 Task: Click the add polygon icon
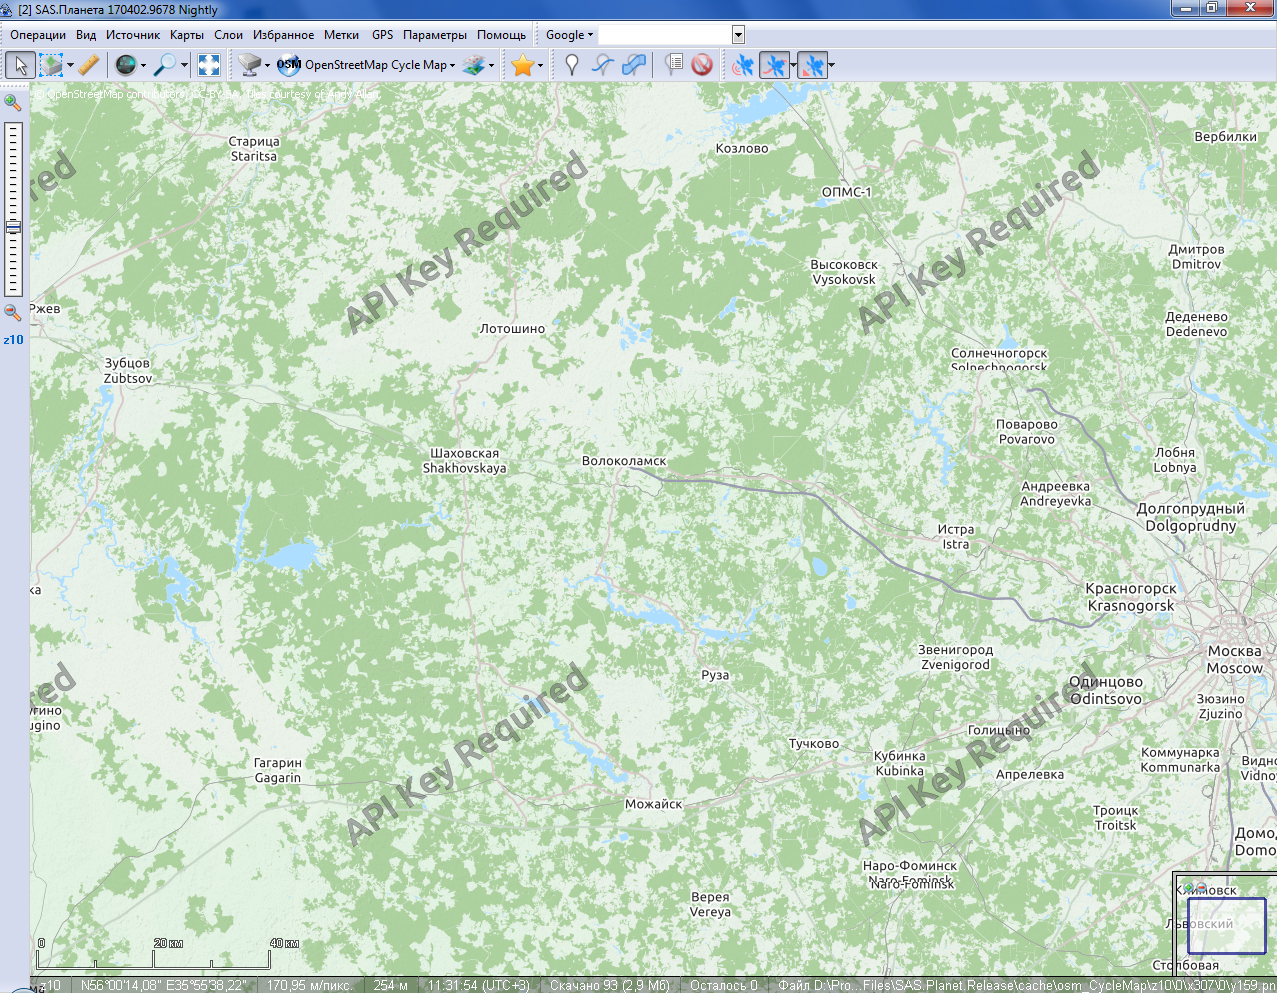coord(633,65)
